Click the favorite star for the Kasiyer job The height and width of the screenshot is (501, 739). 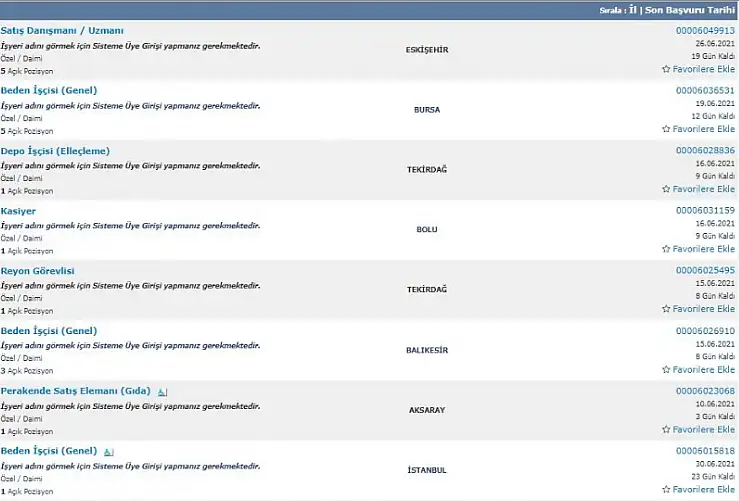pyautogui.click(x=666, y=249)
